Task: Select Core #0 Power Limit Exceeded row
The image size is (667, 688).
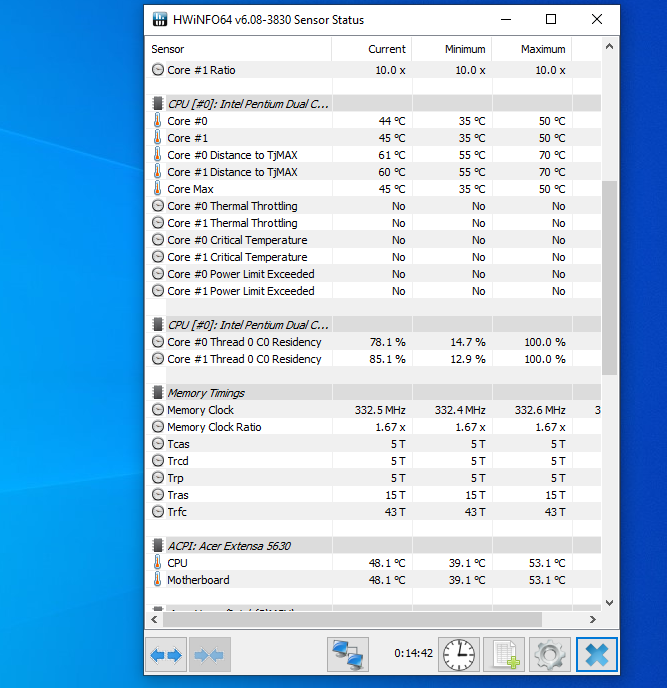Action: point(373,274)
